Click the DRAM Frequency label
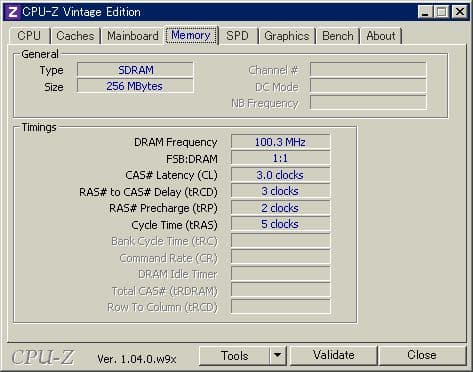 tap(176, 142)
